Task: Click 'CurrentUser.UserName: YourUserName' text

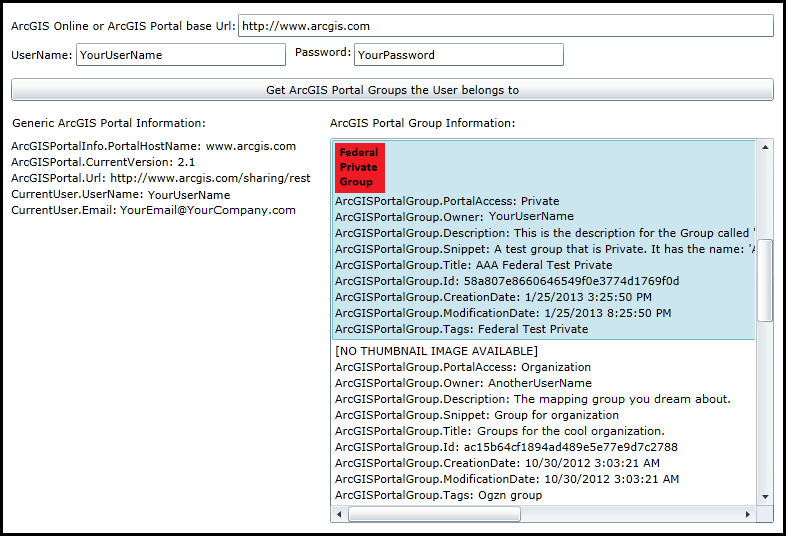Action: [121, 195]
